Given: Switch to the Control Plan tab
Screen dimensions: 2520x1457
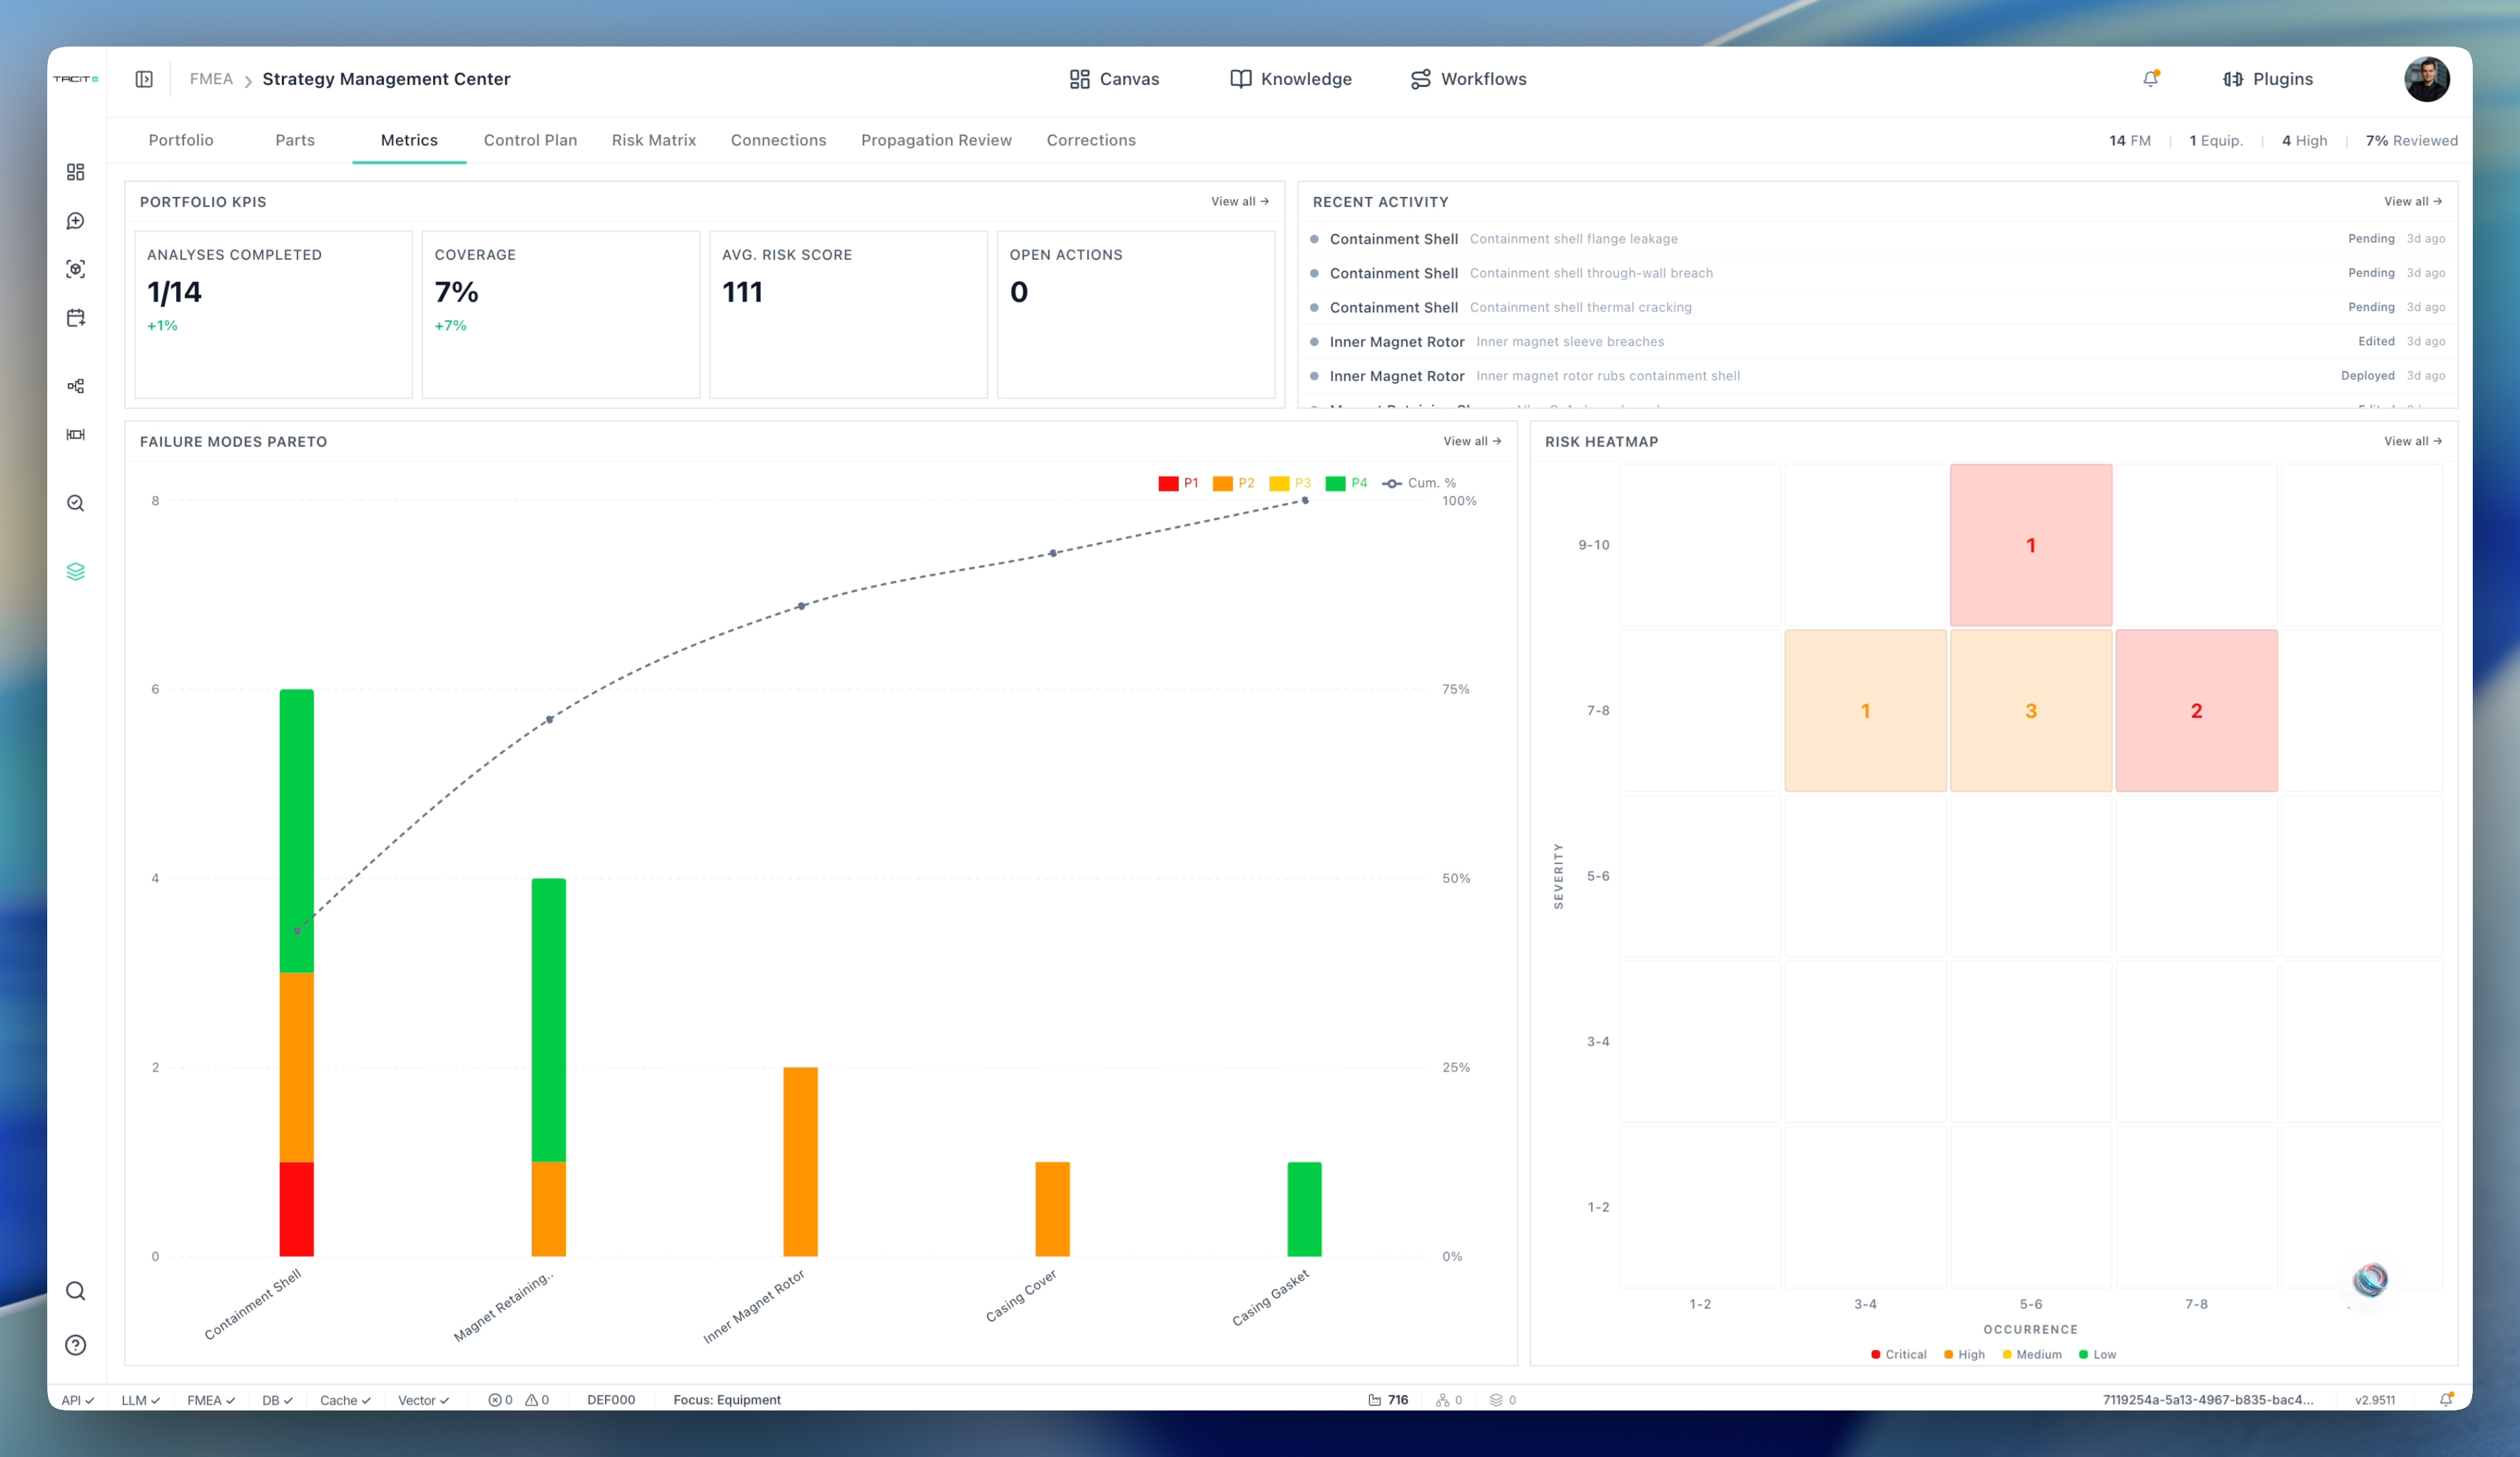Looking at the screenshot, I should click(x=530, y=140).
